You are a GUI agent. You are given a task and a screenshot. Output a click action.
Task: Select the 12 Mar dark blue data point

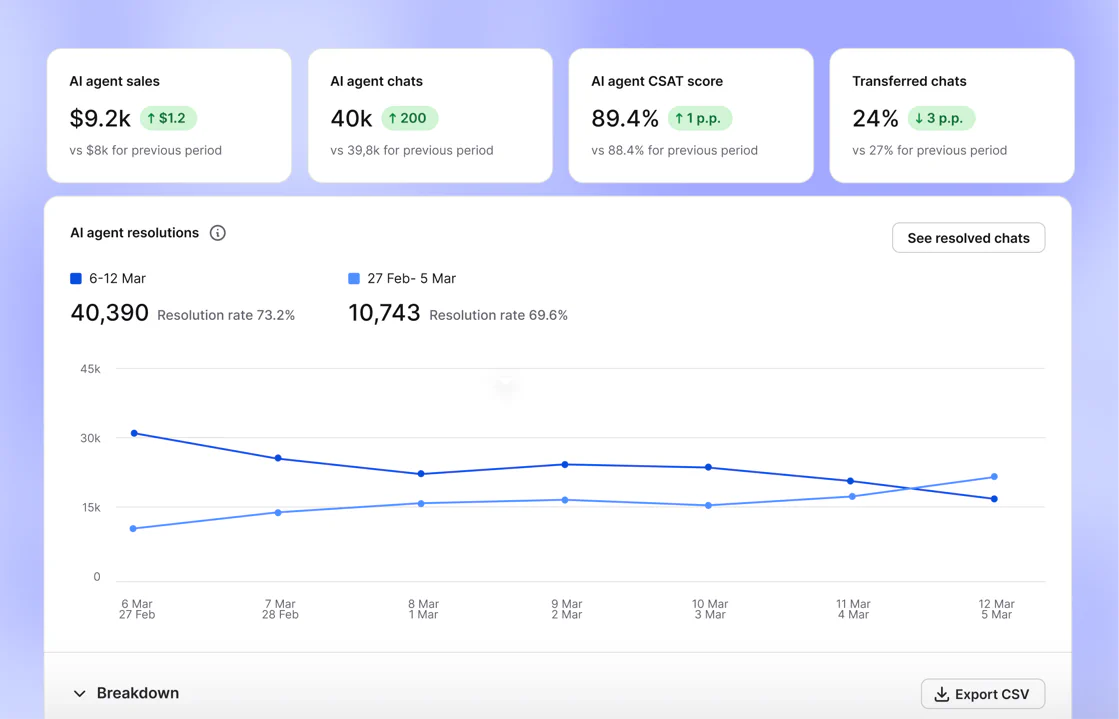point(995,499)
